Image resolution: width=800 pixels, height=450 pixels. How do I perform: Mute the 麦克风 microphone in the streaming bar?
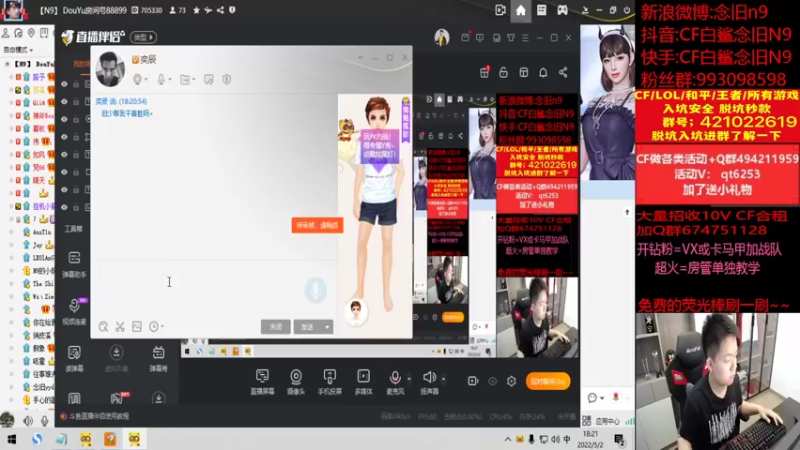pyautogui.click(x=395, y=382)
